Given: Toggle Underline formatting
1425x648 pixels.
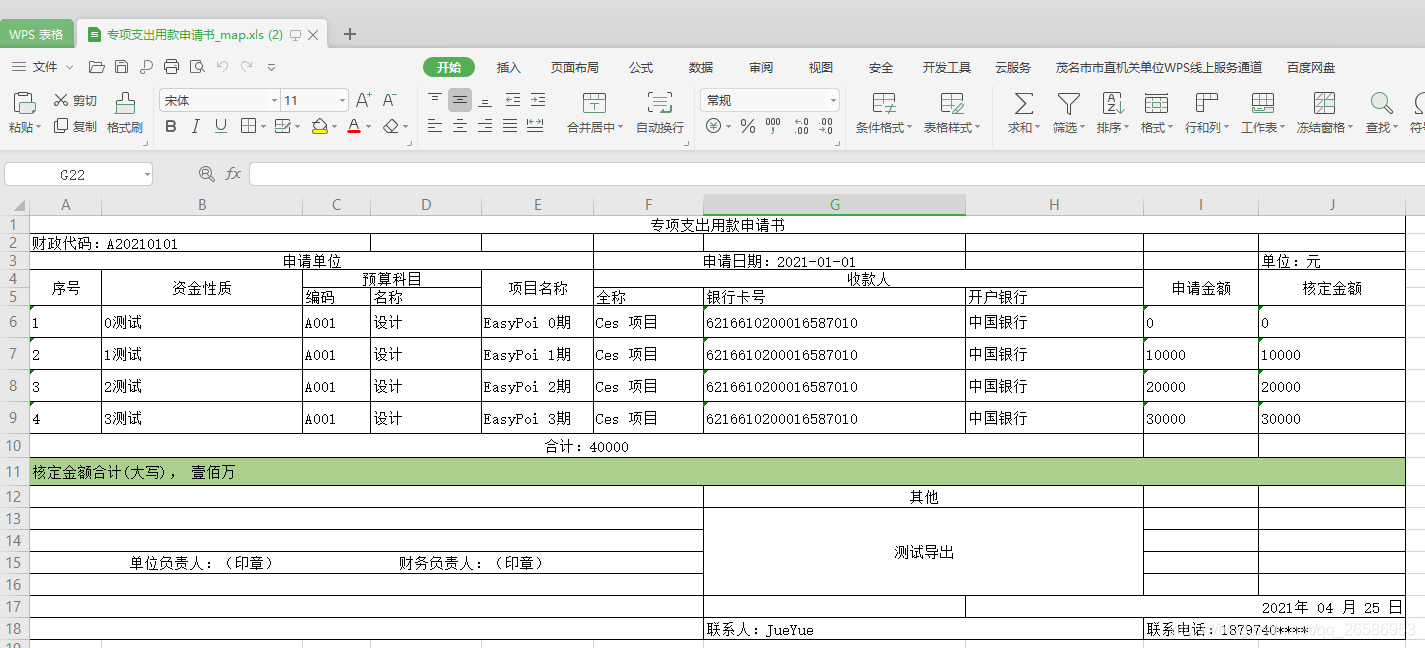Looking at the screenshot, I should (x=221, y=126).
